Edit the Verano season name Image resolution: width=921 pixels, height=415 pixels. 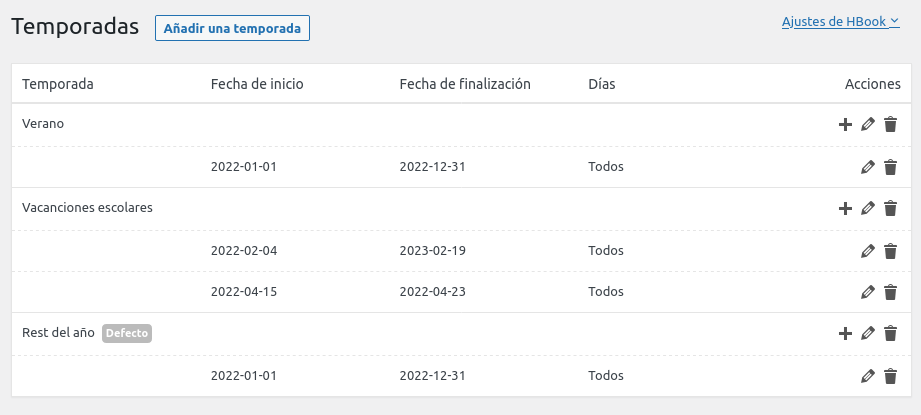click(x=868, y=124)
